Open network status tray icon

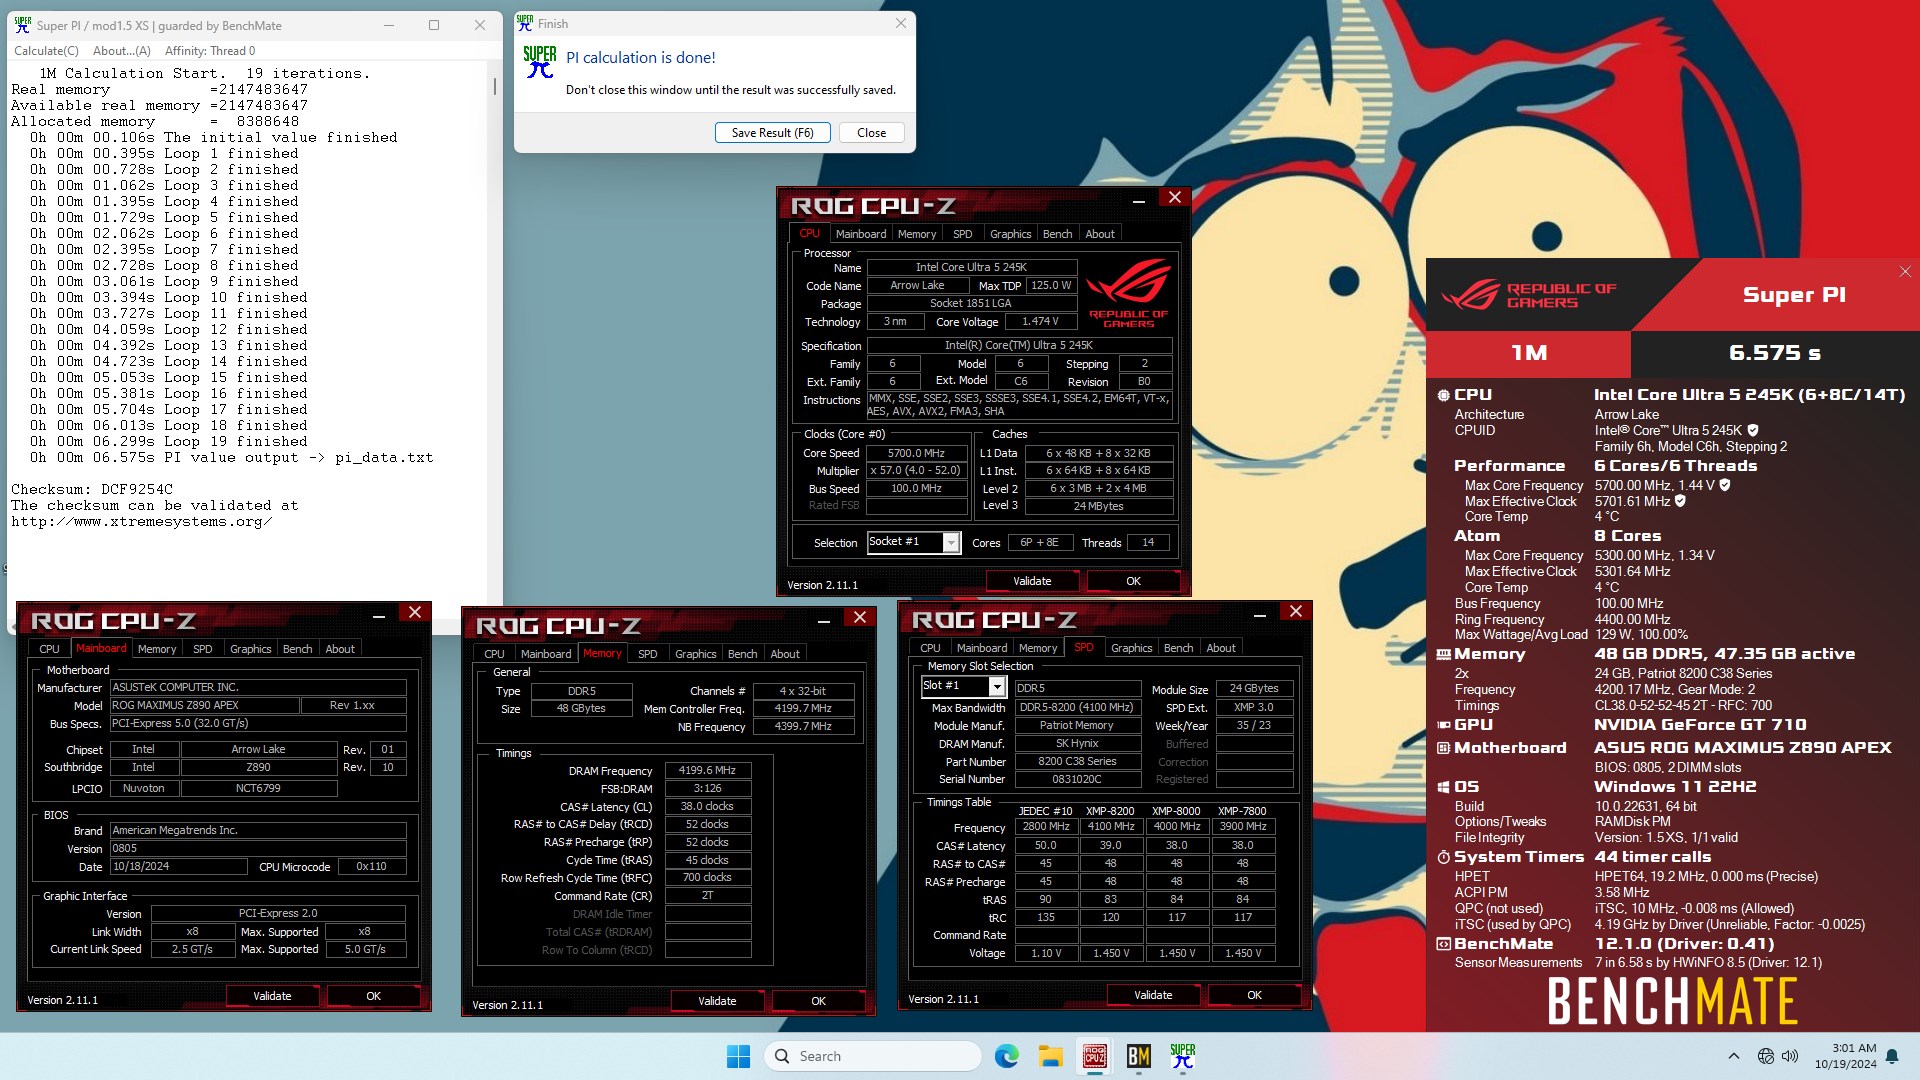pos(1766,1056)
